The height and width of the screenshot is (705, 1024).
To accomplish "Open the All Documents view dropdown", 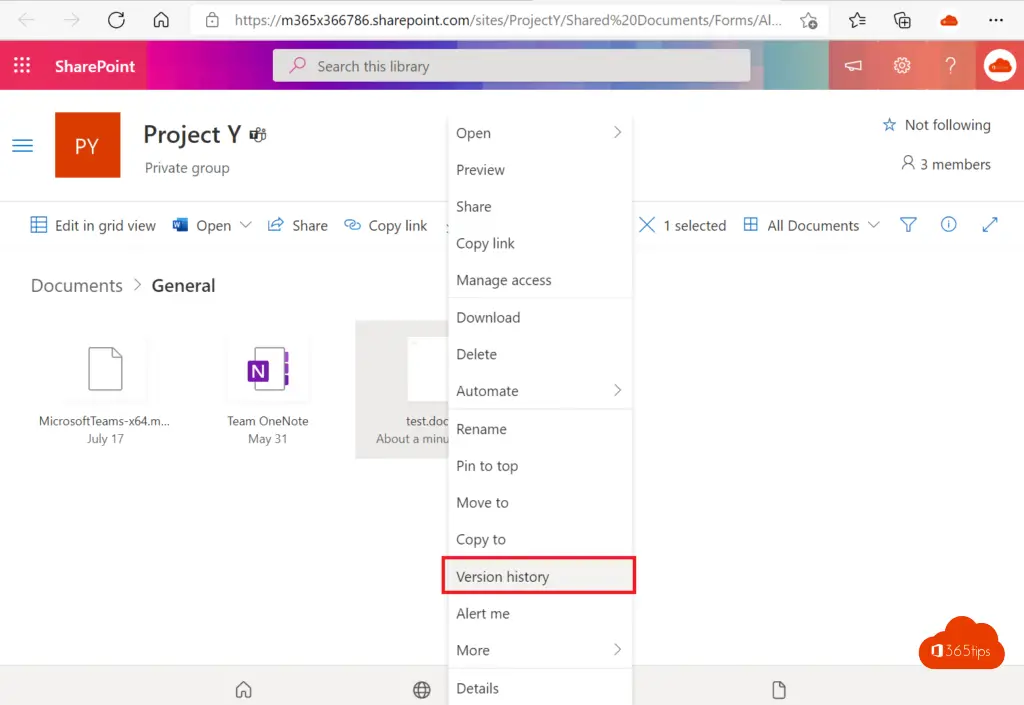I will pos(812,225).
